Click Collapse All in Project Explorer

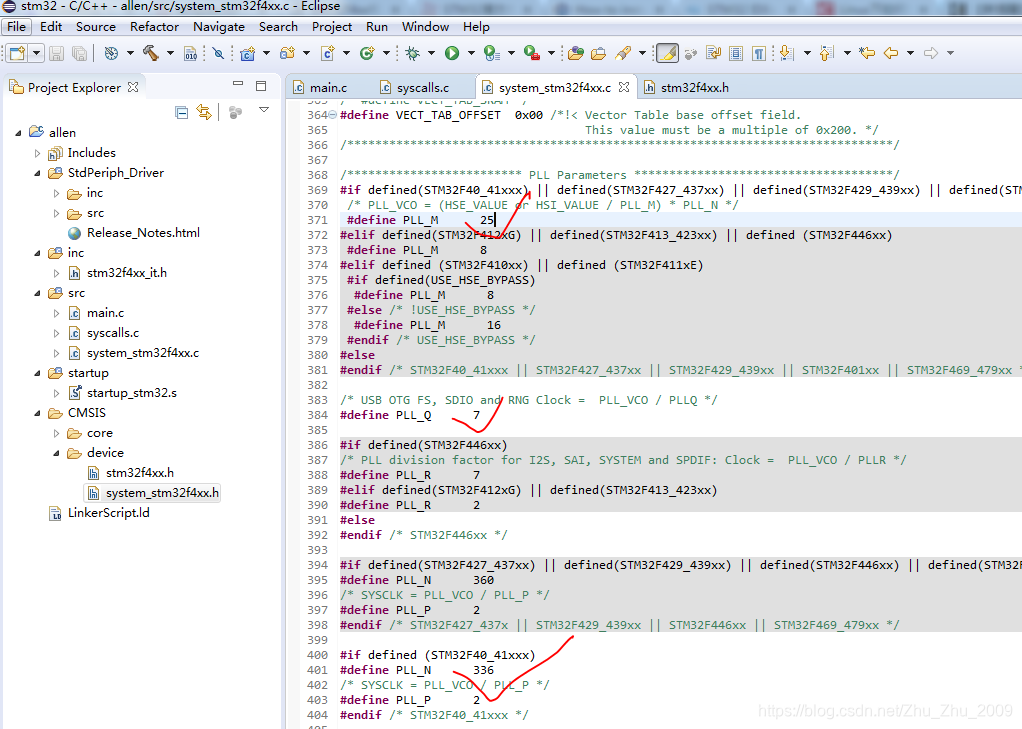(x=182, y=112)
